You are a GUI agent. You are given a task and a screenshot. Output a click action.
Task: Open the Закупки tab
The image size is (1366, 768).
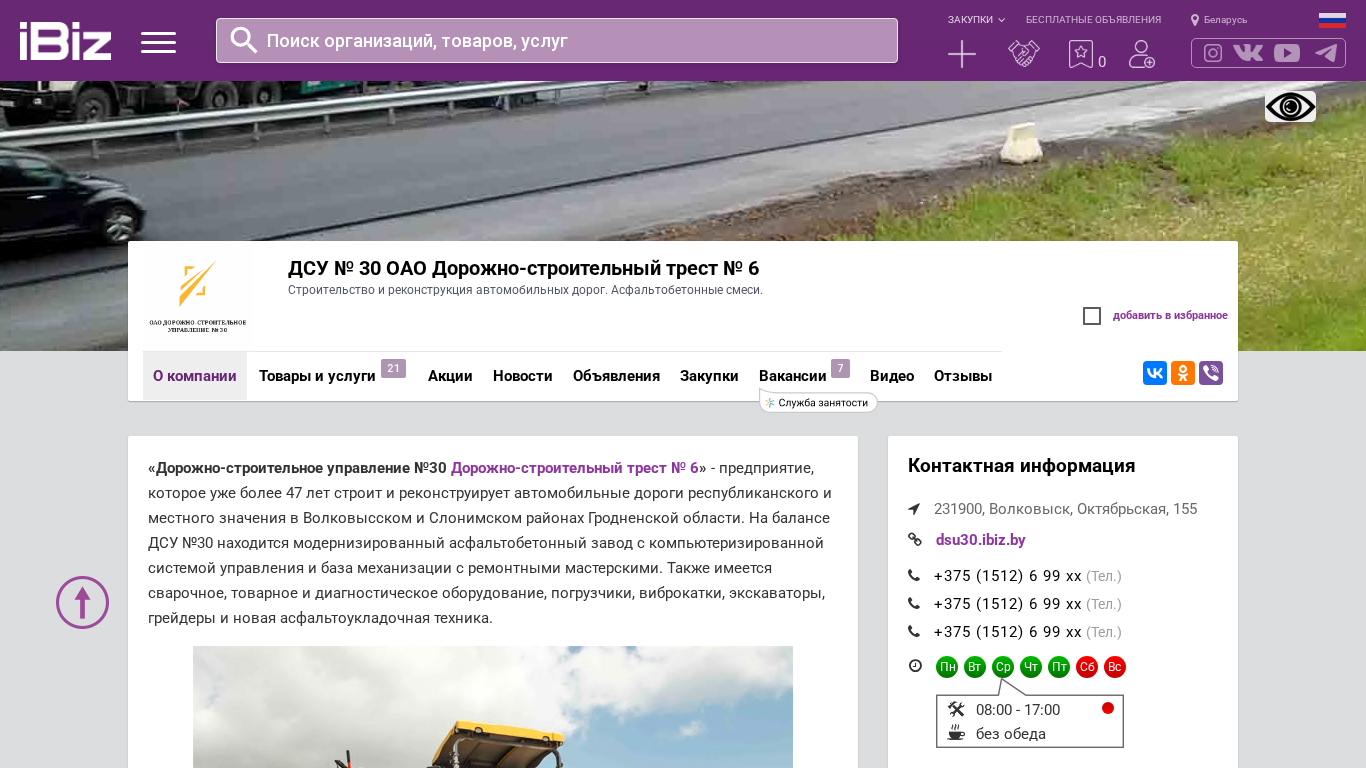pos(709,376)
